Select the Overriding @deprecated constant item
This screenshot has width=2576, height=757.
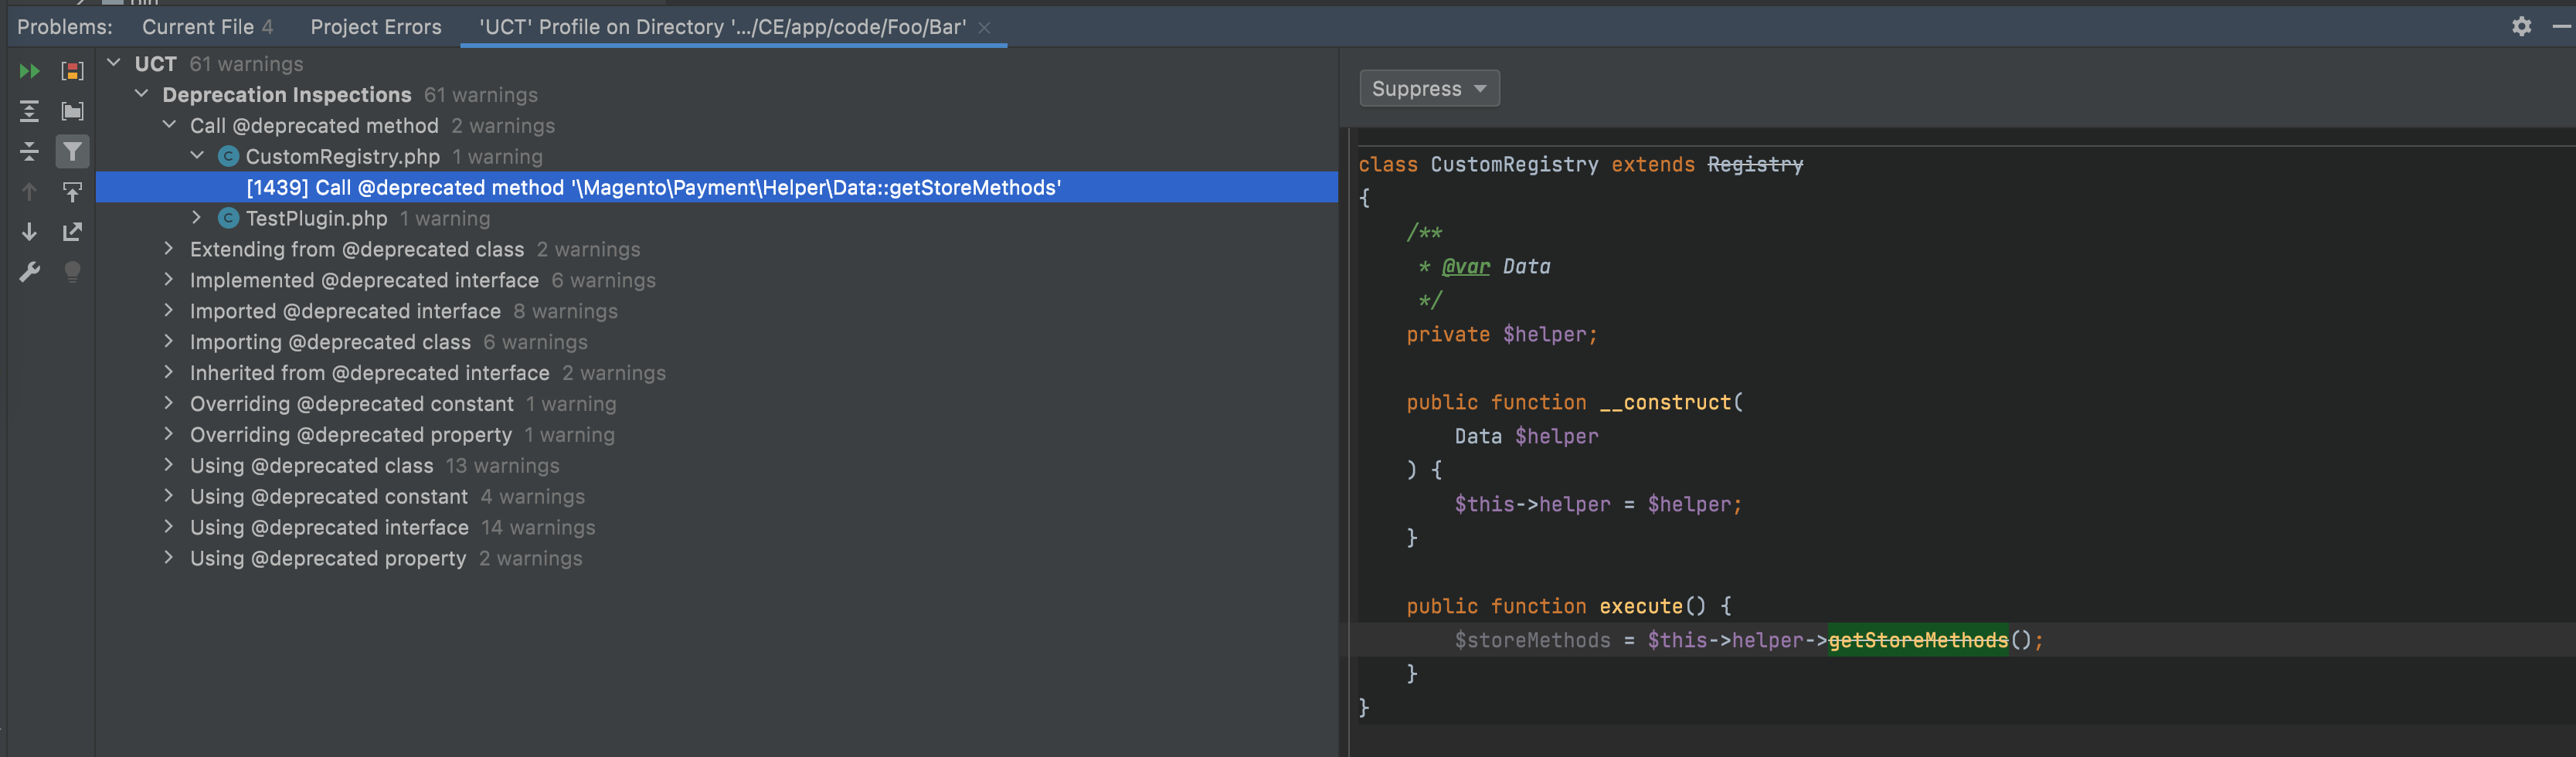click(351, 404)
